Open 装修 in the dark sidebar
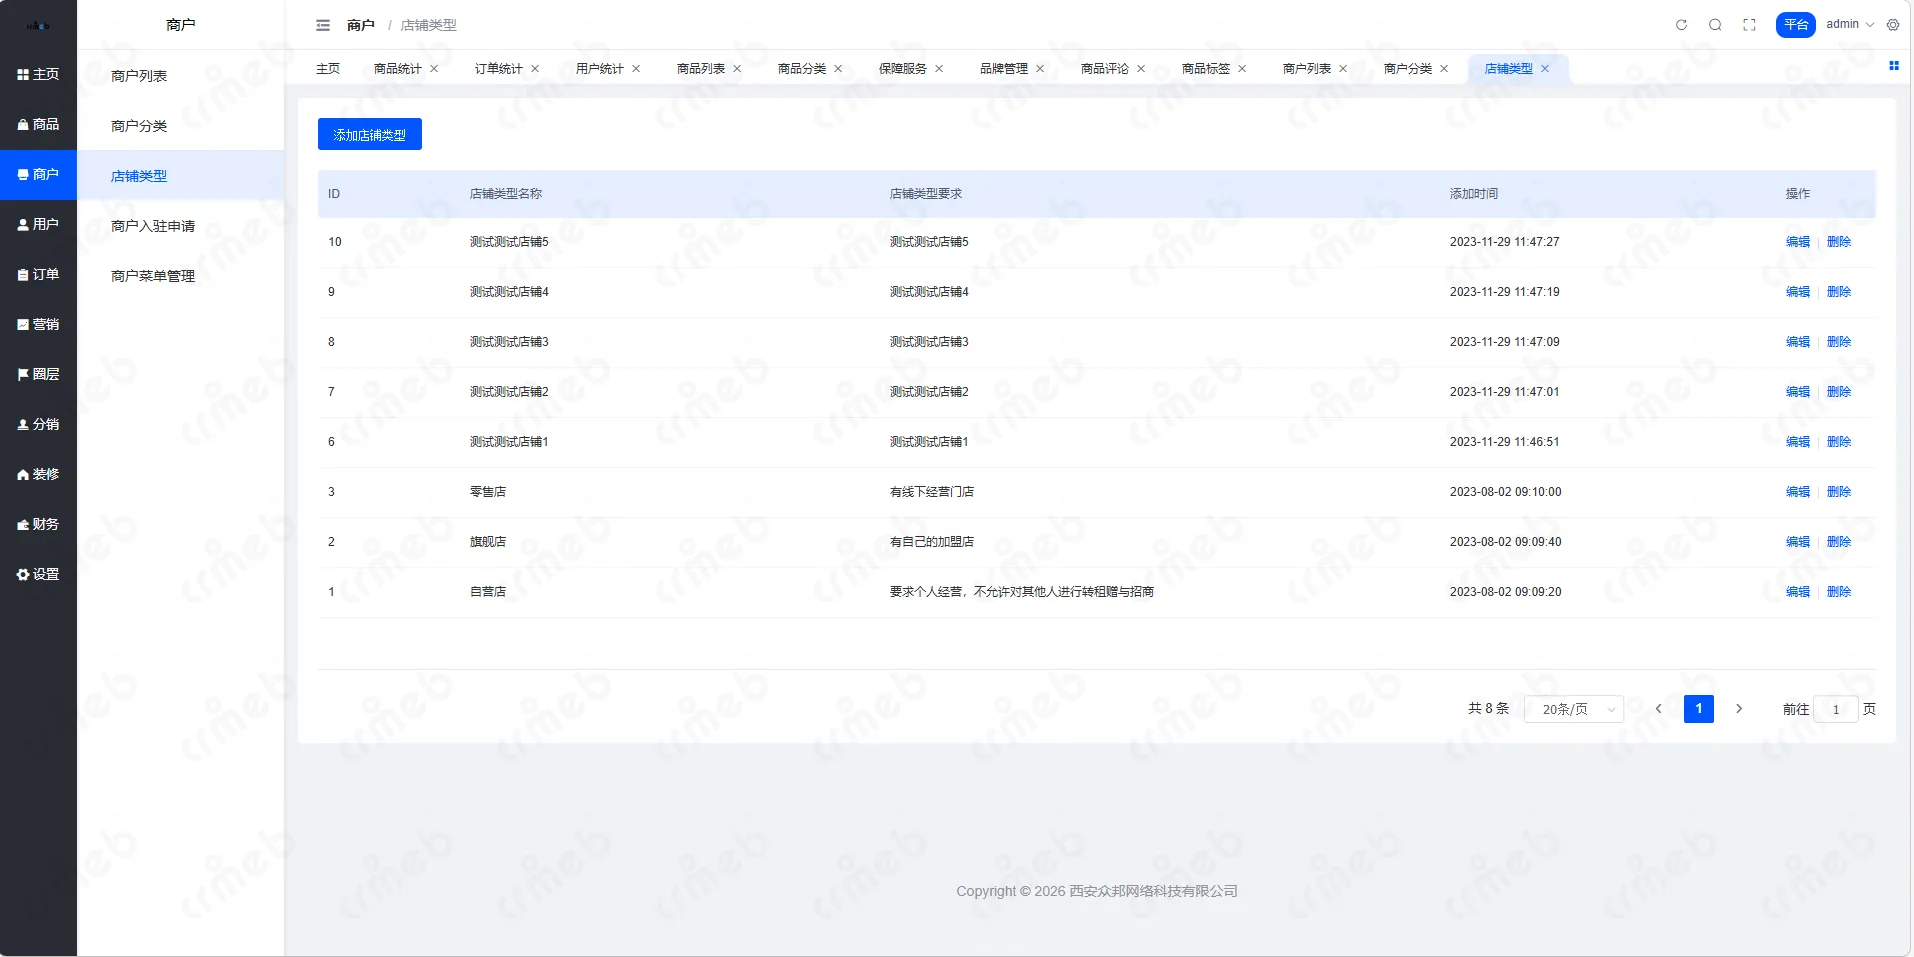The image size is (1914, 957). pos(38,475)
